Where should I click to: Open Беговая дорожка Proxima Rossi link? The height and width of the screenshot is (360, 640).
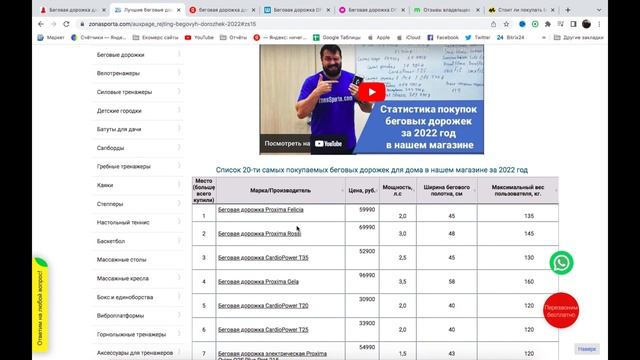pos(259,234)
